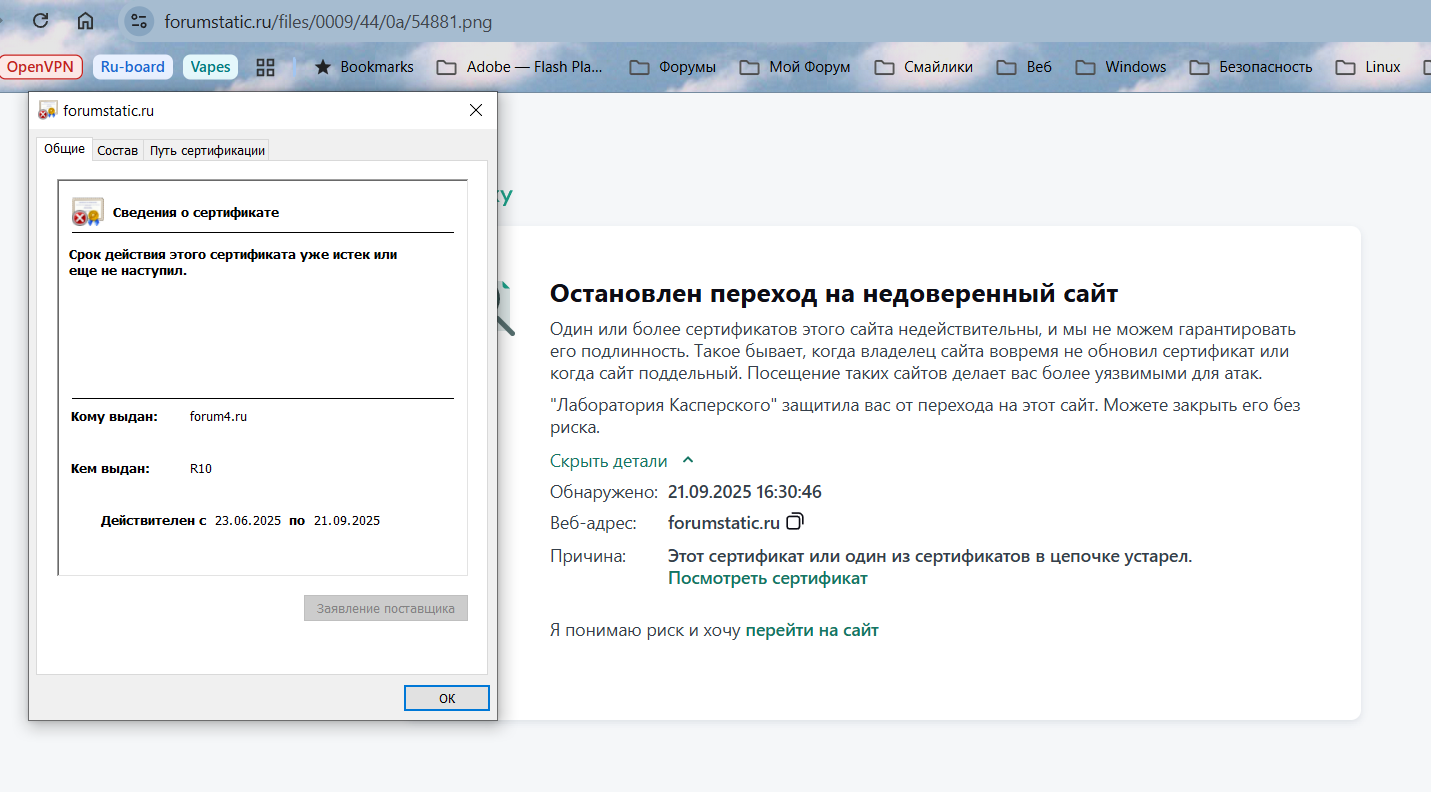This screenshot has width=1431, height=792.
Task: Click перейти на сайт to proceed
Action: 812,629
